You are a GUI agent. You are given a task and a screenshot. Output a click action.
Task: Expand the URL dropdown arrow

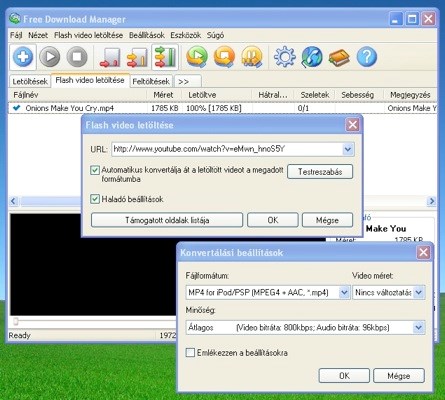[348, 149]
